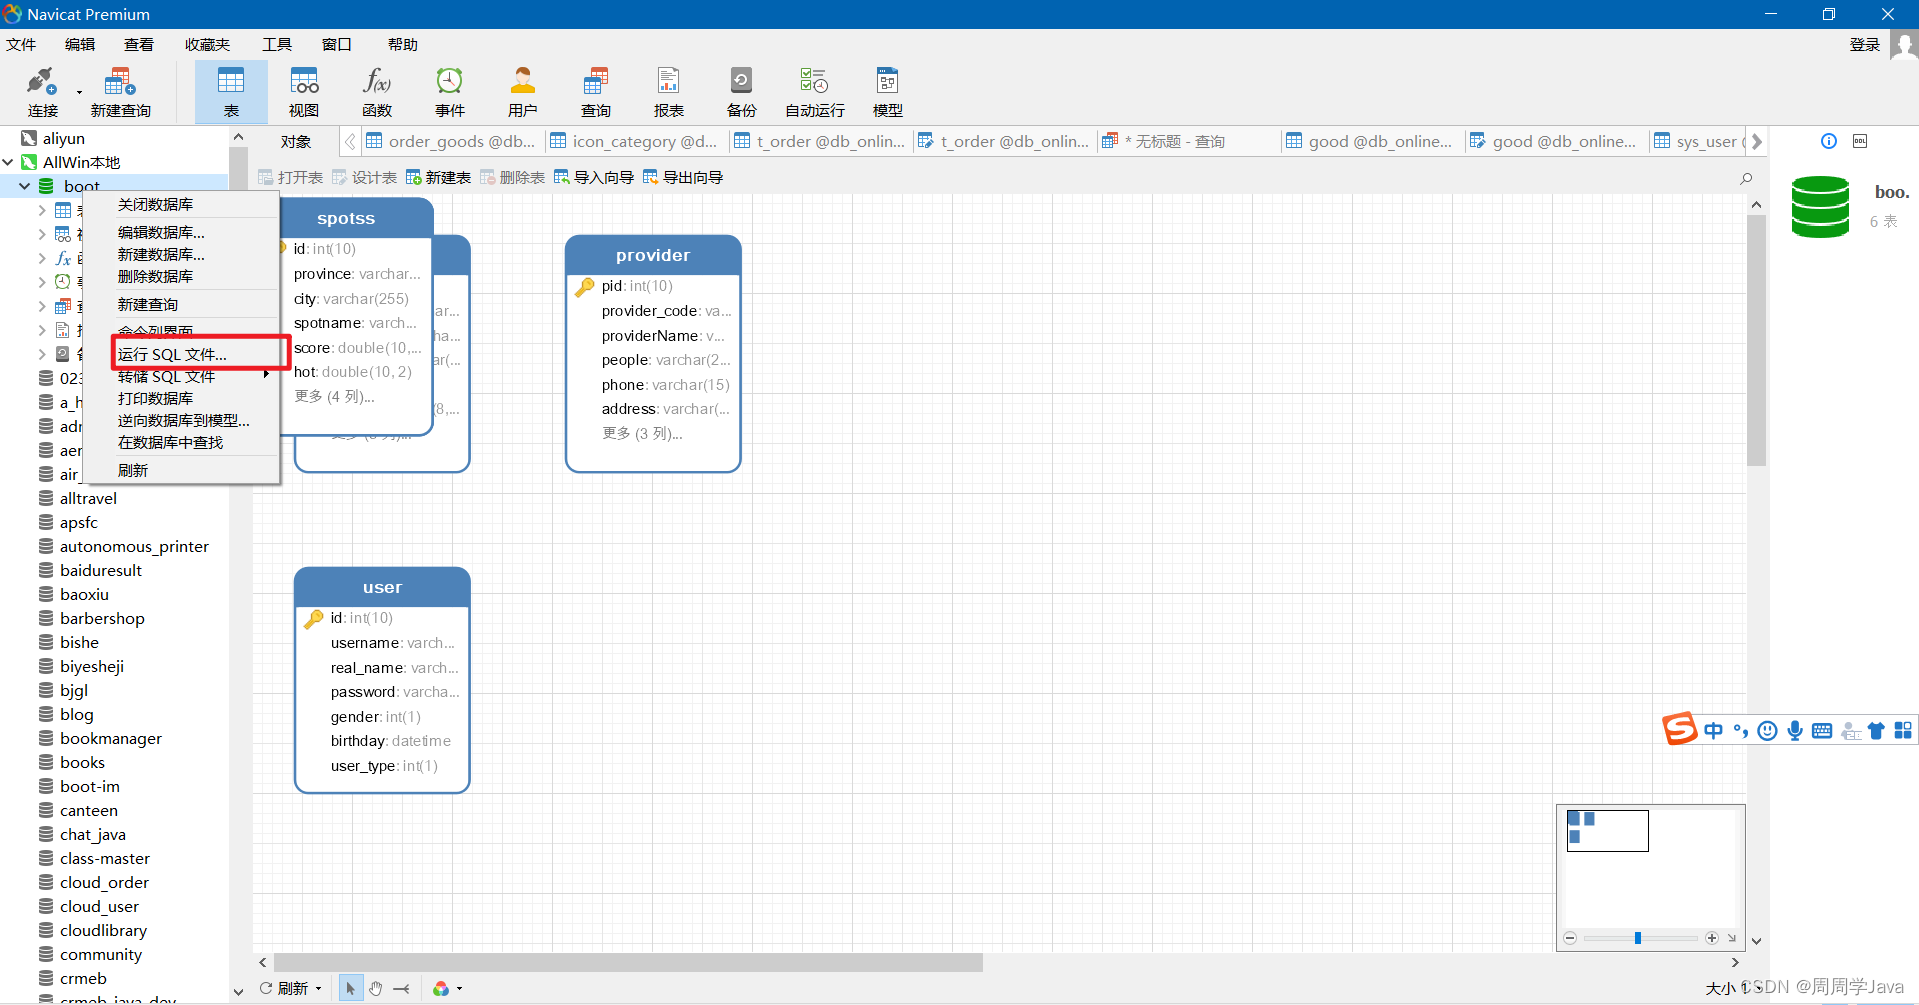Select the user table header
The image size is (1919, 1005).
coord(382,587)
